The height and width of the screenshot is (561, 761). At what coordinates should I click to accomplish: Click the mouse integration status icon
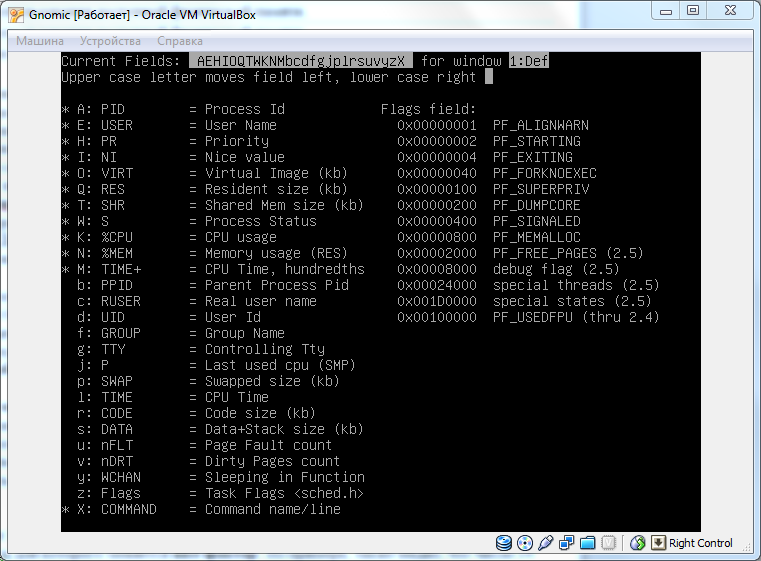638,543
